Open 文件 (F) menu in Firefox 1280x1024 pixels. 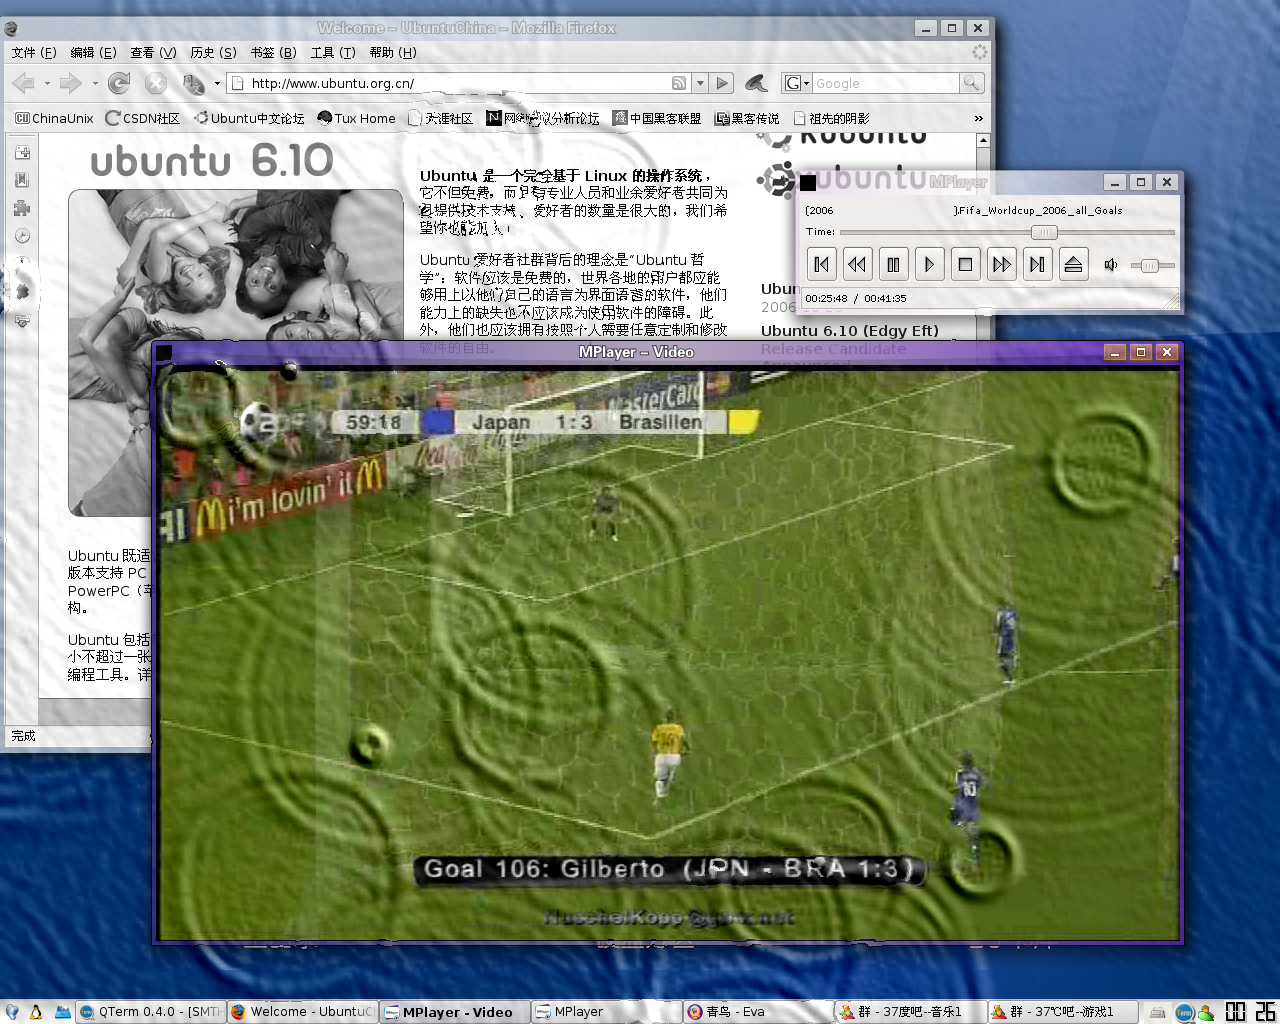pos(34,53)
